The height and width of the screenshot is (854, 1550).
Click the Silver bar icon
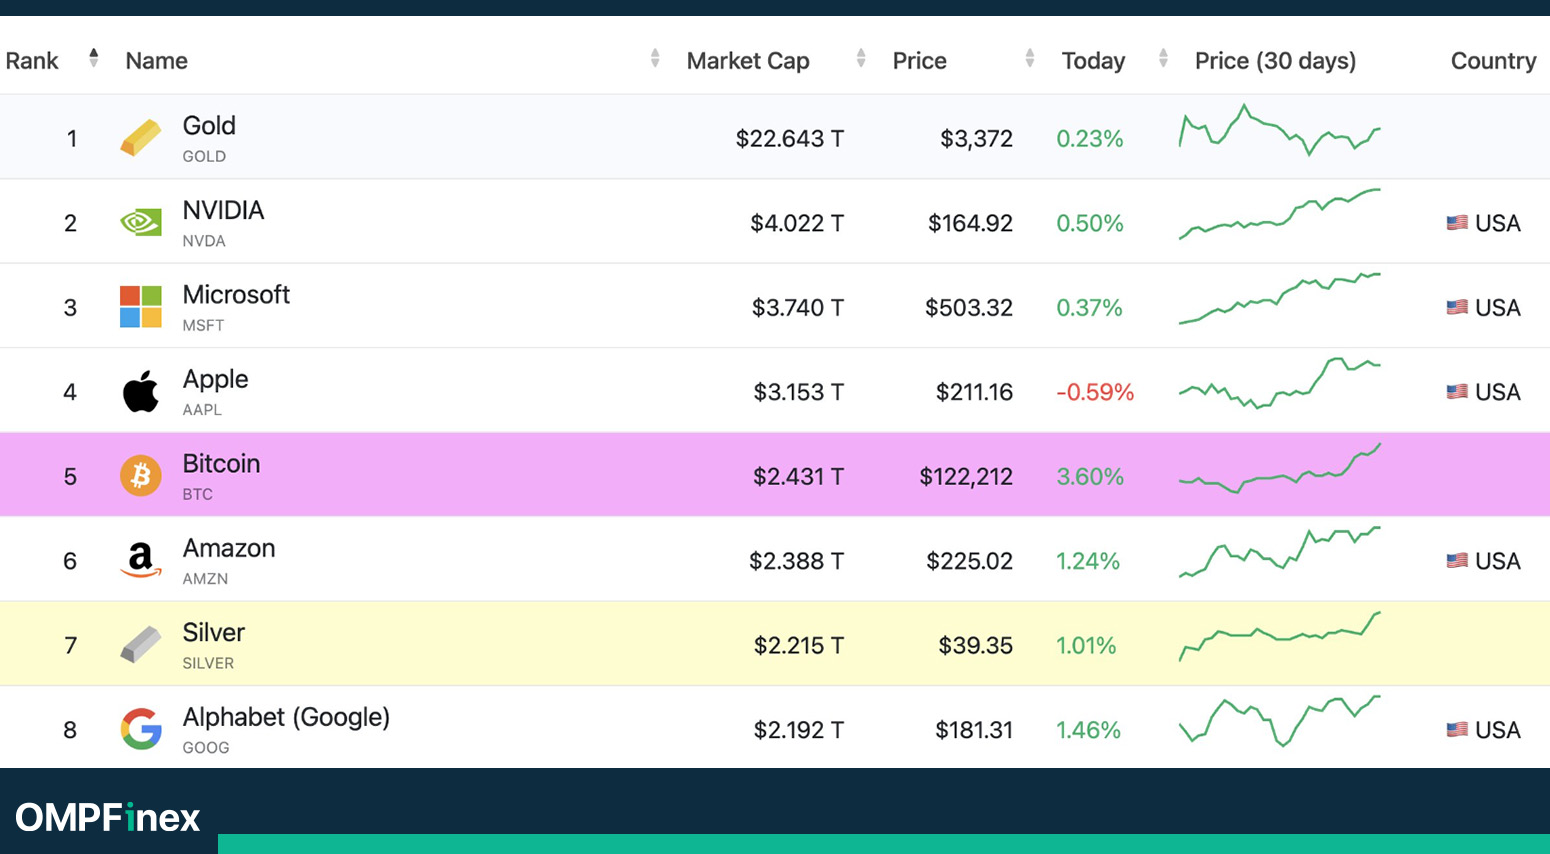(141, 645)
